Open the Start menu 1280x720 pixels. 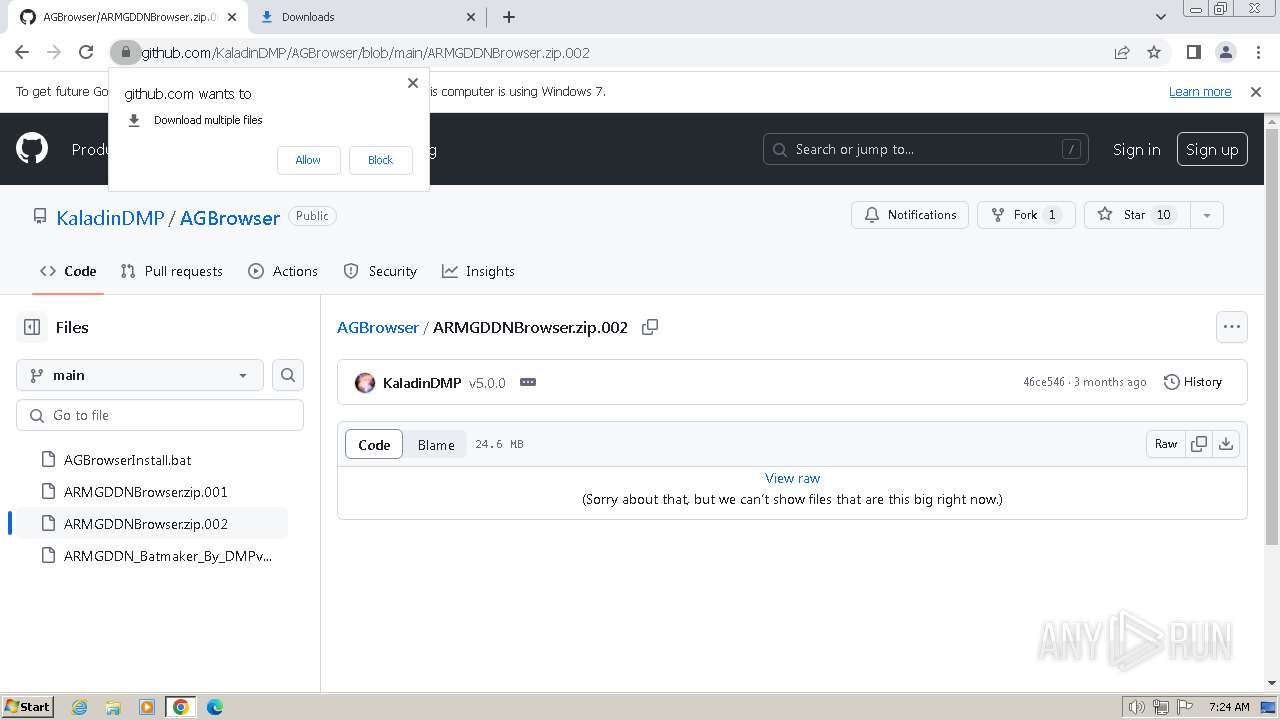[27, 707]
